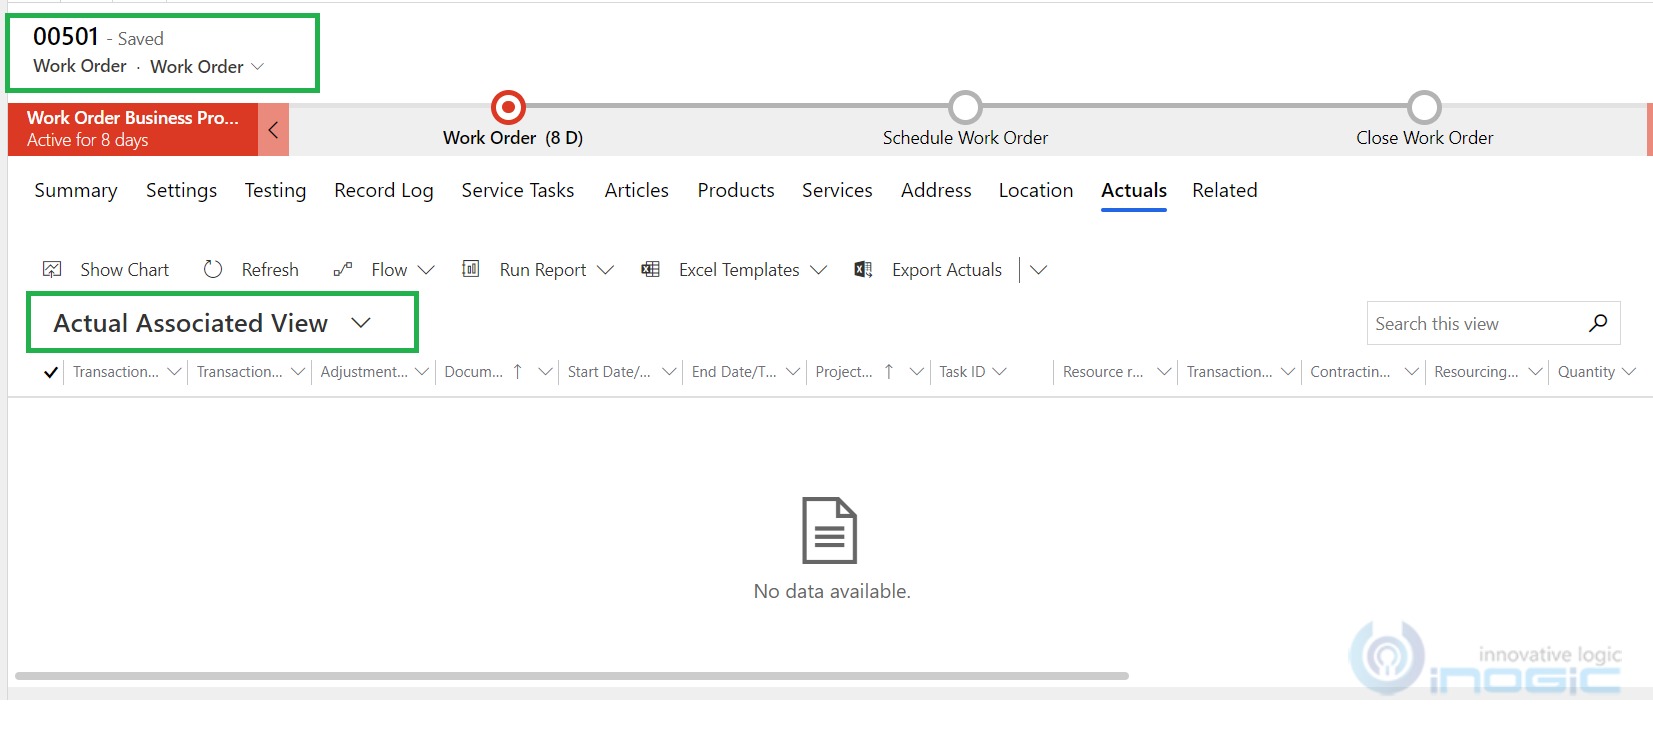Toggle the select-all rows checkmark
This screenshot has height=737, width=1653.
[51, 372]
